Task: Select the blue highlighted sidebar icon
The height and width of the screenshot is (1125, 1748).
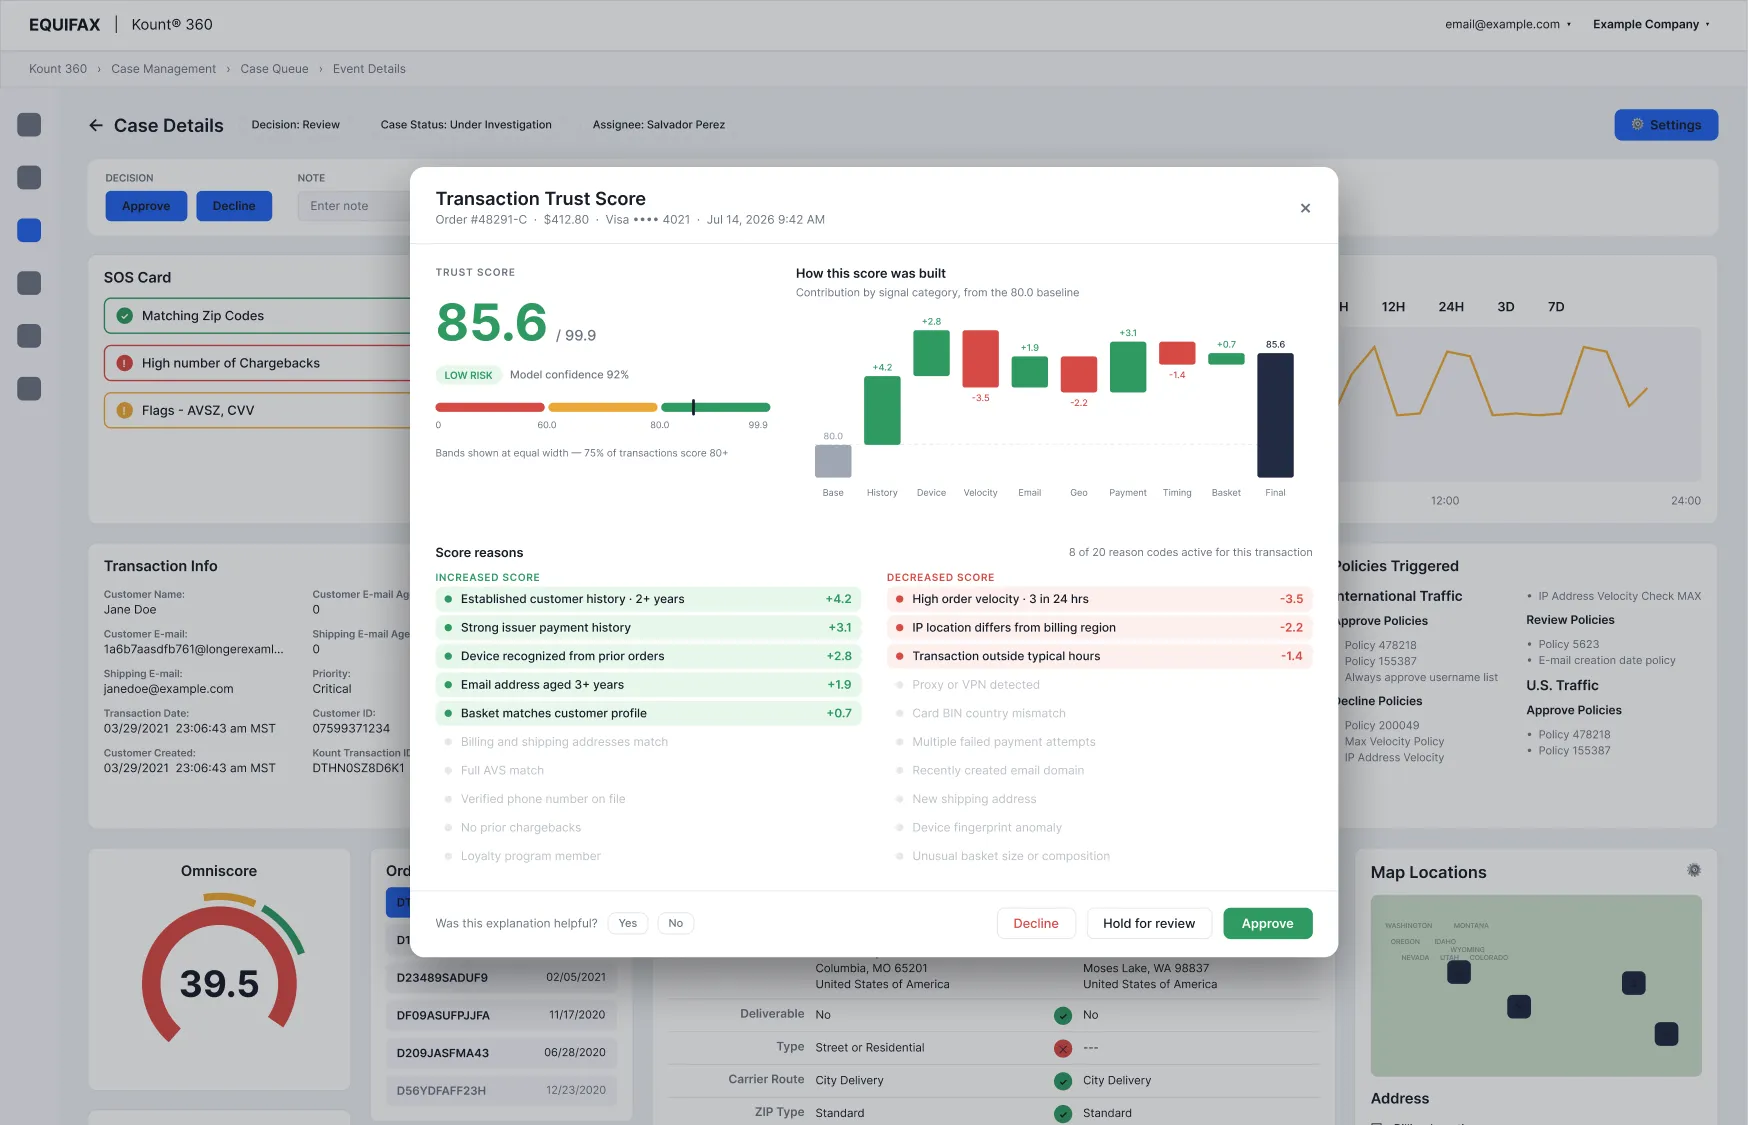Action: pyautogui.click(x=29, y=230)
